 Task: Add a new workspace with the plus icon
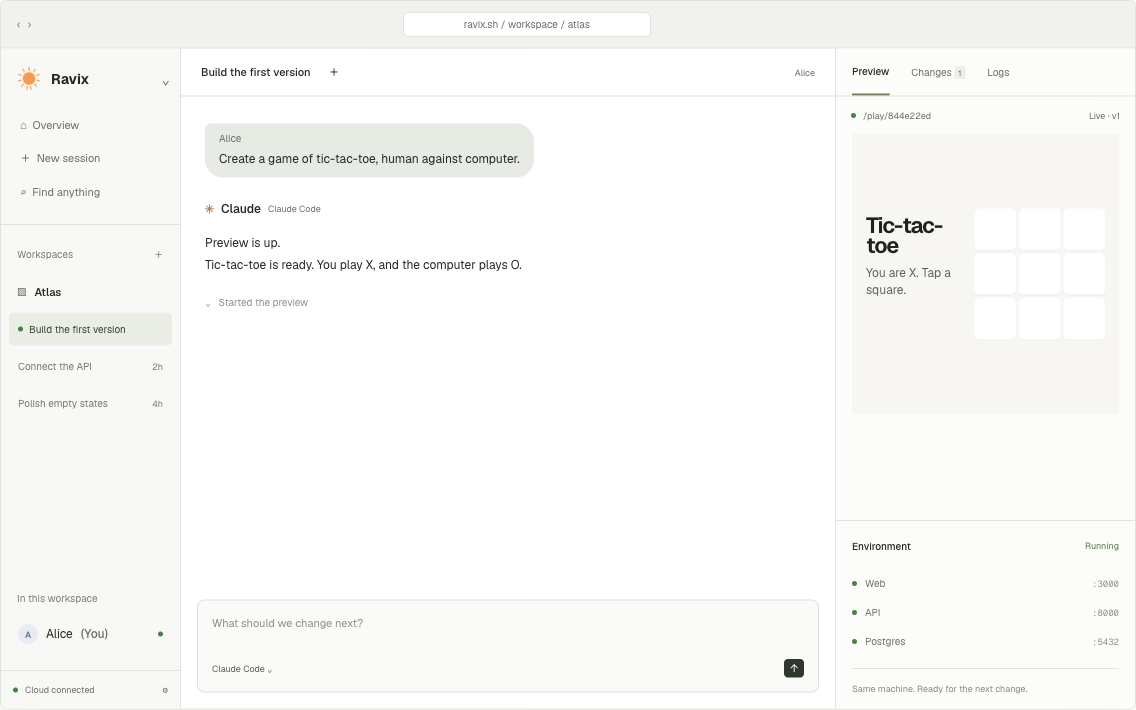159,254
